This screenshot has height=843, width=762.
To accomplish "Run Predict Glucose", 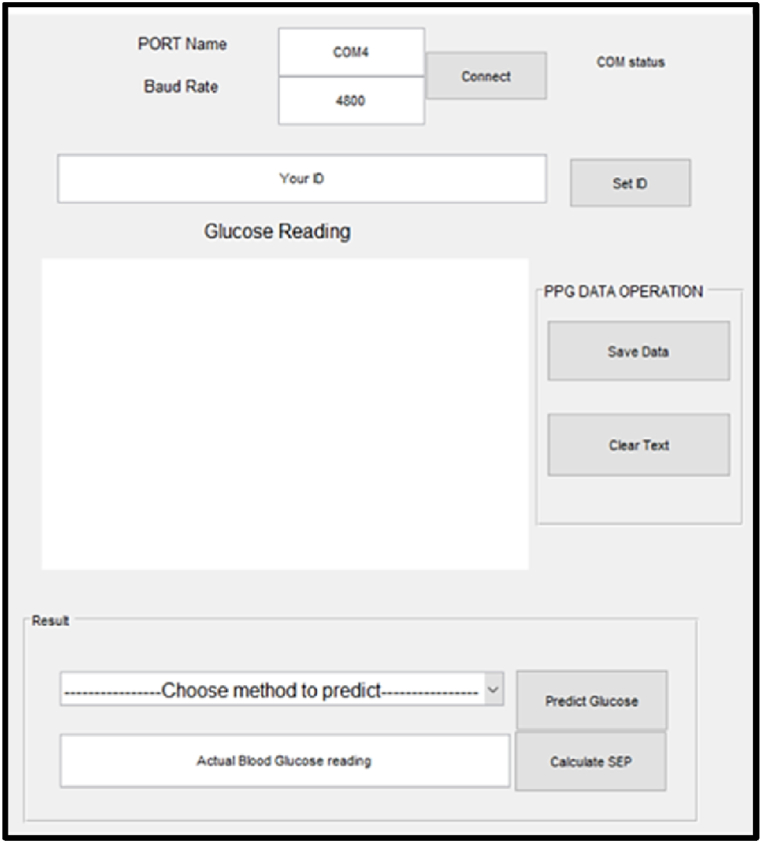I will tap(591, 701).
